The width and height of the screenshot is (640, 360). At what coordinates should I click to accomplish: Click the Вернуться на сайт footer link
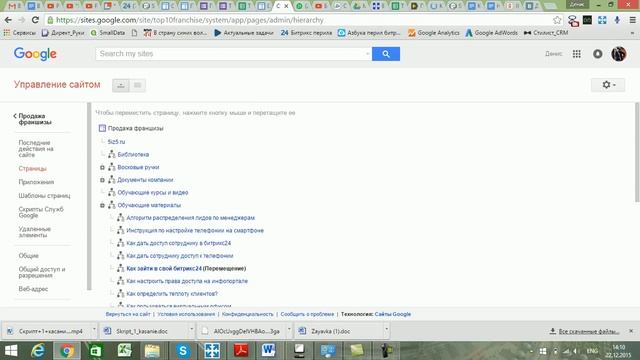point(128,314)
